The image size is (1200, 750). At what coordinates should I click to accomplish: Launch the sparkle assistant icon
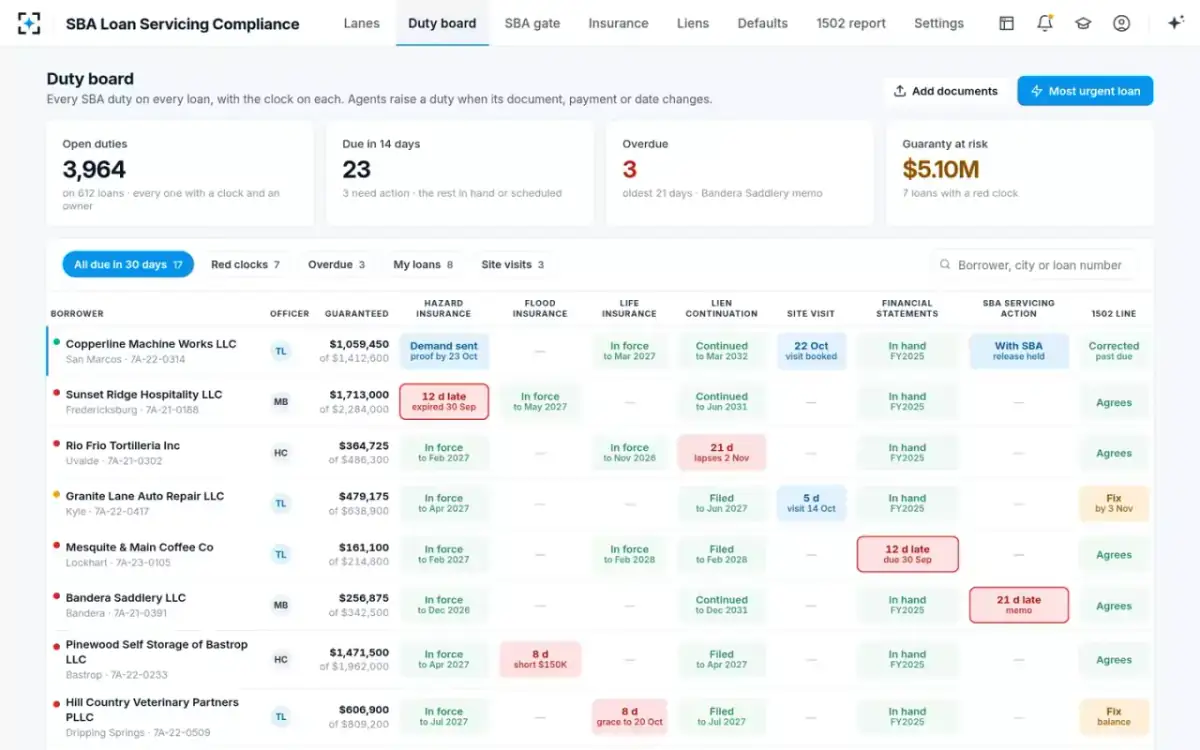pos(1176,23)
